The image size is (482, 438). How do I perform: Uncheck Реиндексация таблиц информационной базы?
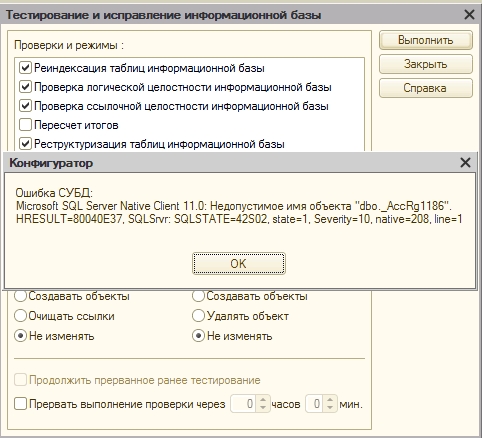pos(25,68)
